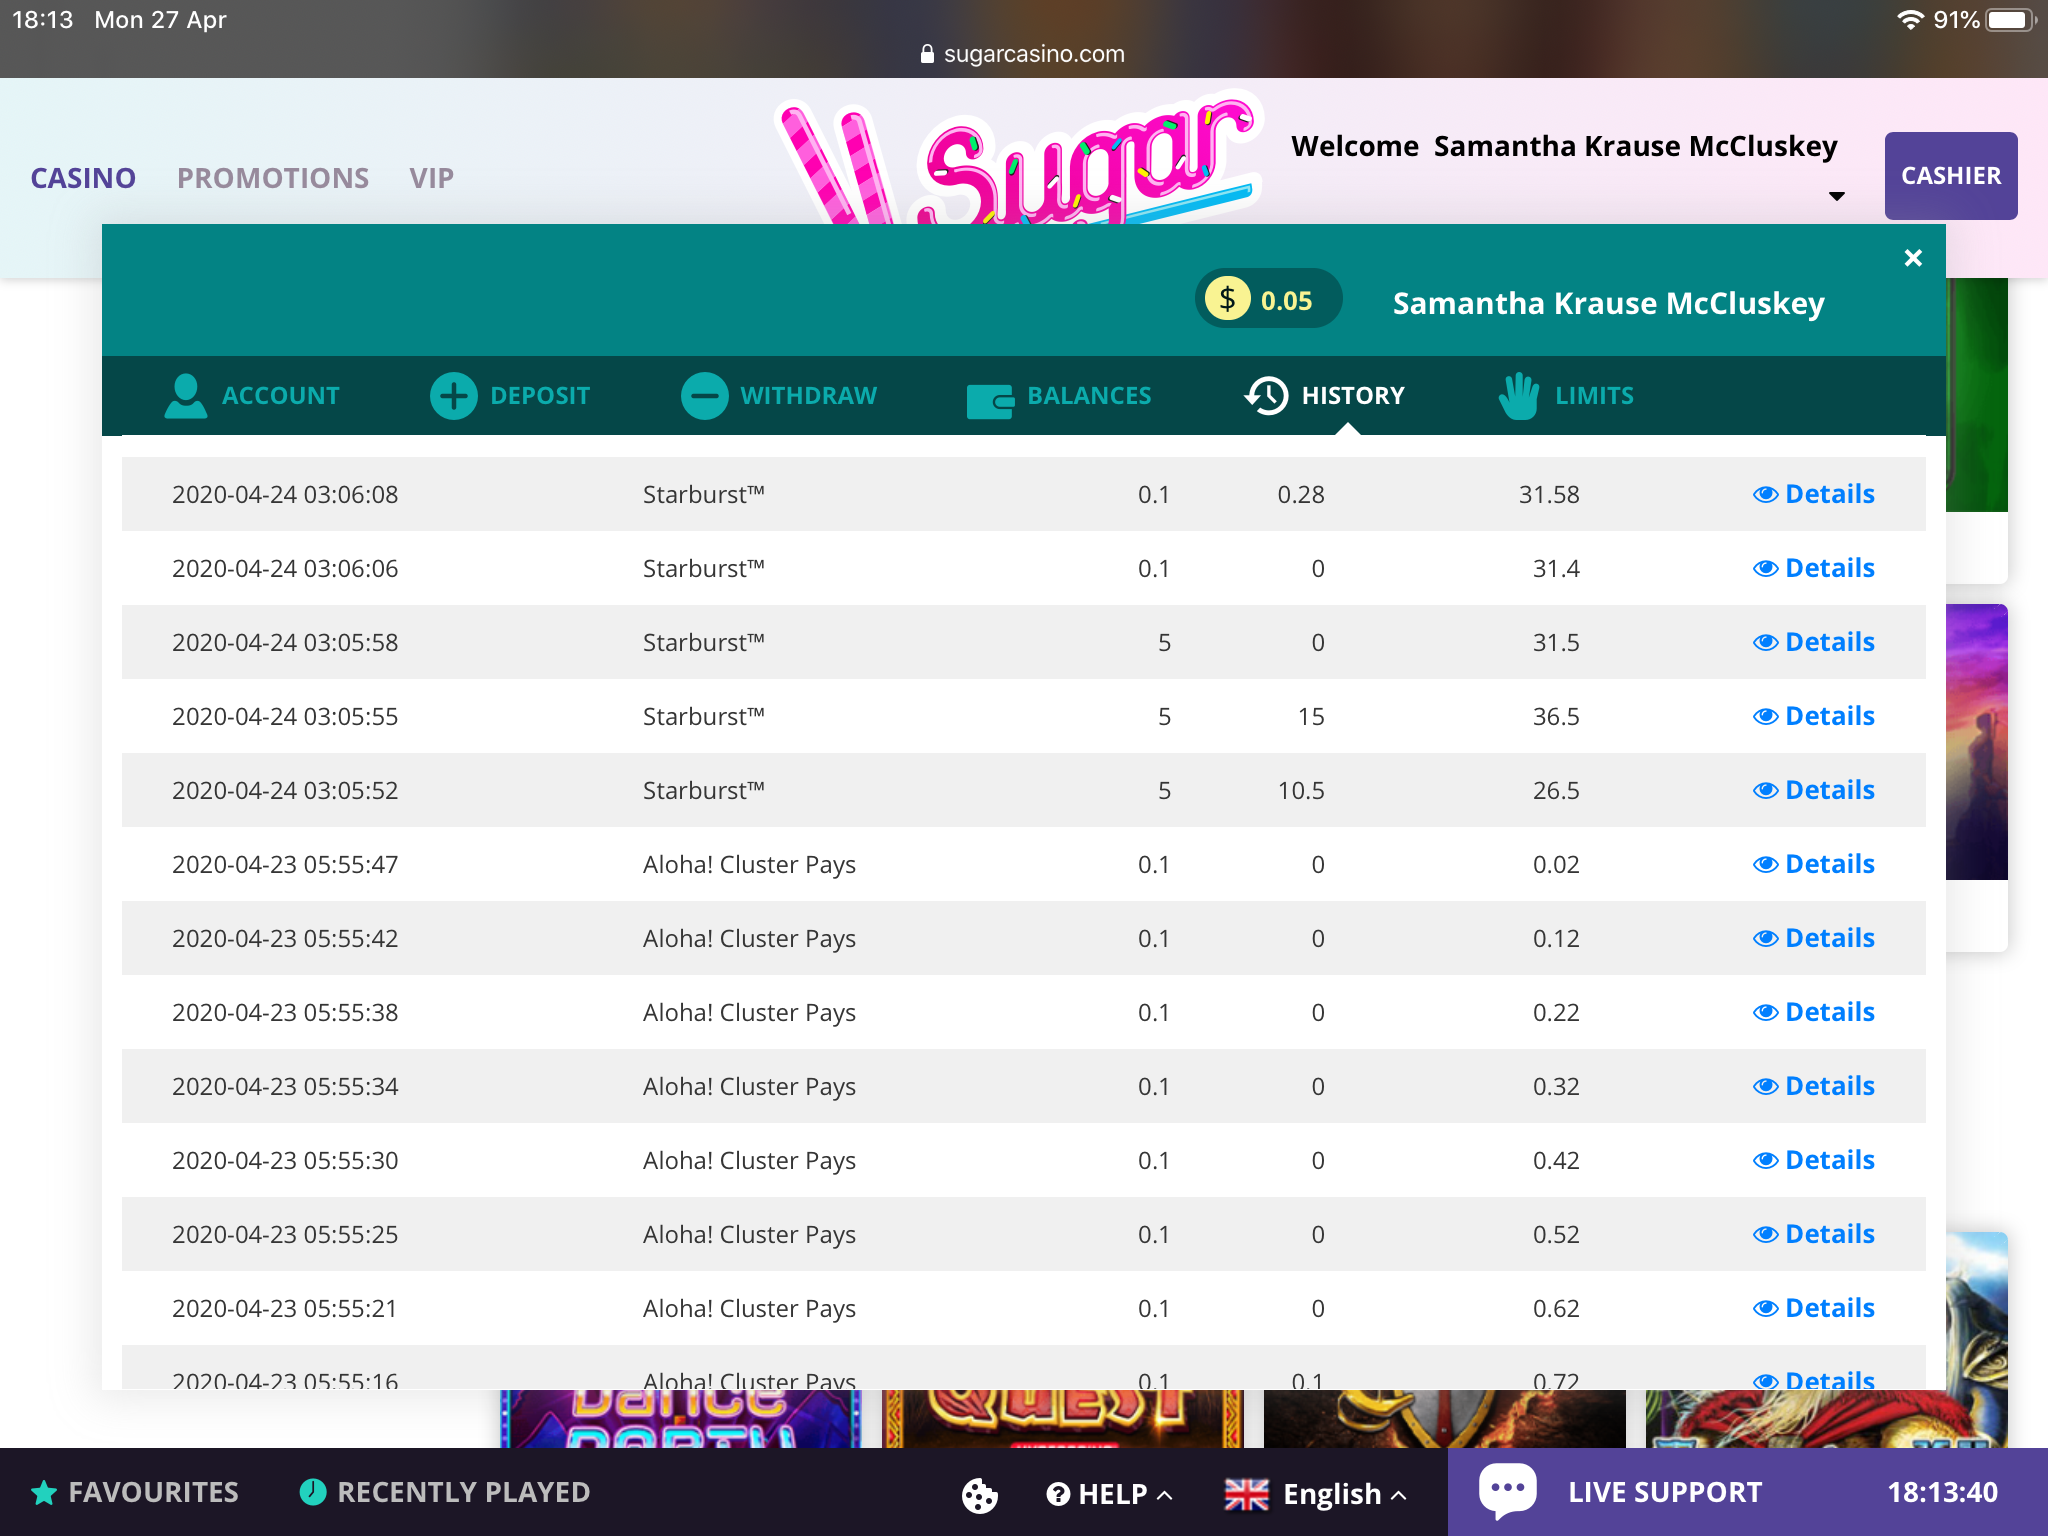Click the dollar coin balance icon
The width and height of the screenshot is (2048, 1536).
pyautogui.click(x=1227, y=299)
